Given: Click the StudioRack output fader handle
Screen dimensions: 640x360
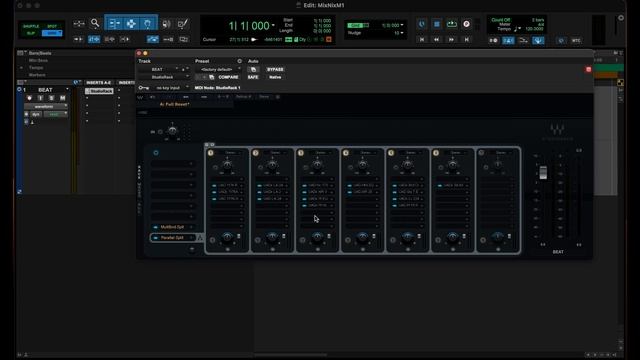Looking at the screenshot, I should [543, 173].
